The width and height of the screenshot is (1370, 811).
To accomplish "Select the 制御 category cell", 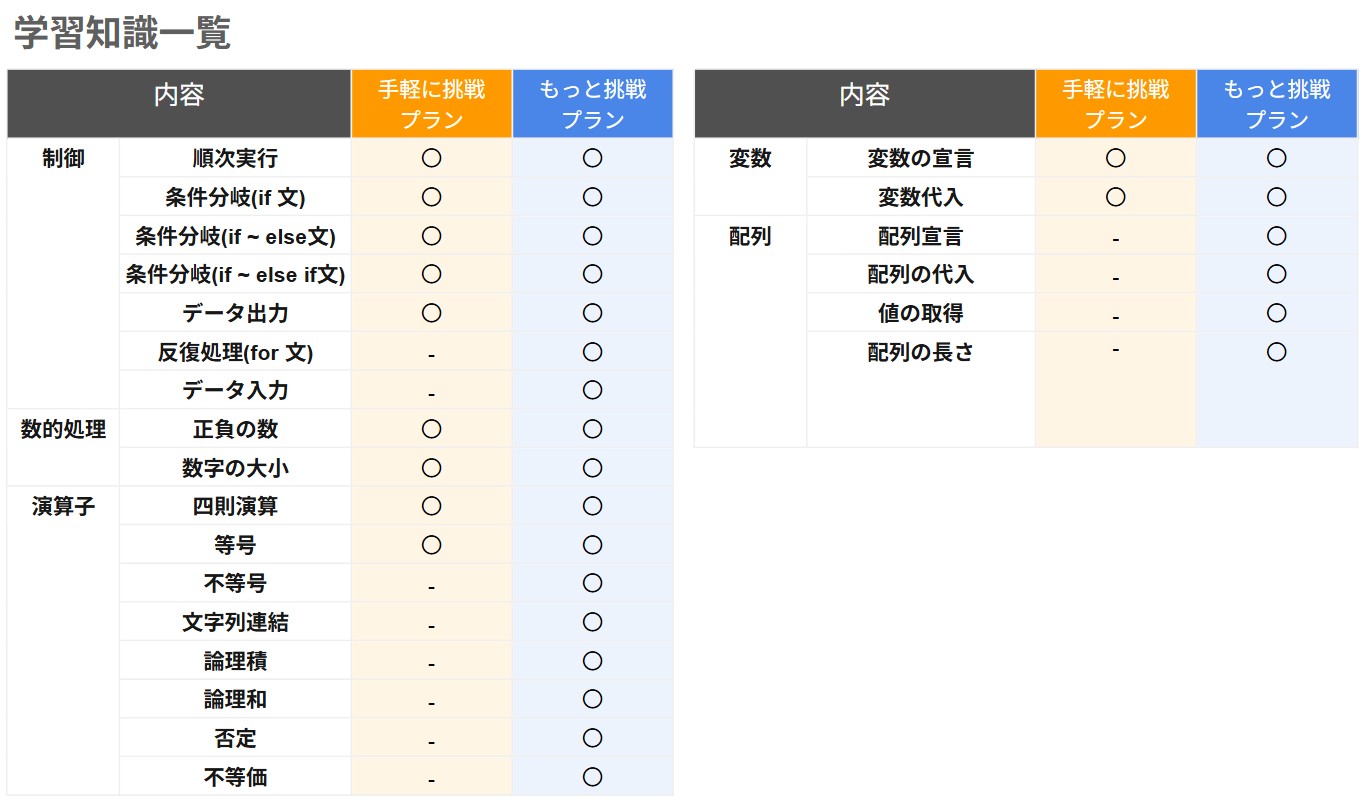I will coord(63,158).
